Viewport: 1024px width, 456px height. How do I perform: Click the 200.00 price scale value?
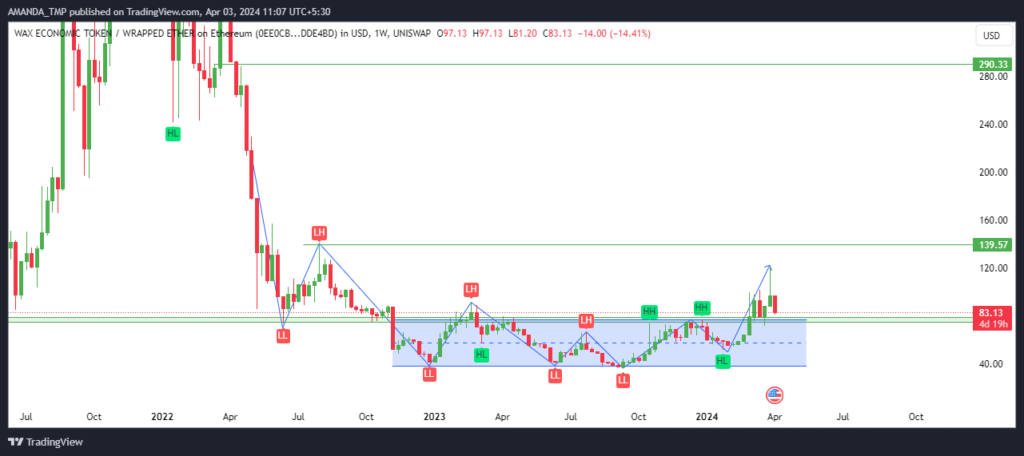(x=991, y=172)
